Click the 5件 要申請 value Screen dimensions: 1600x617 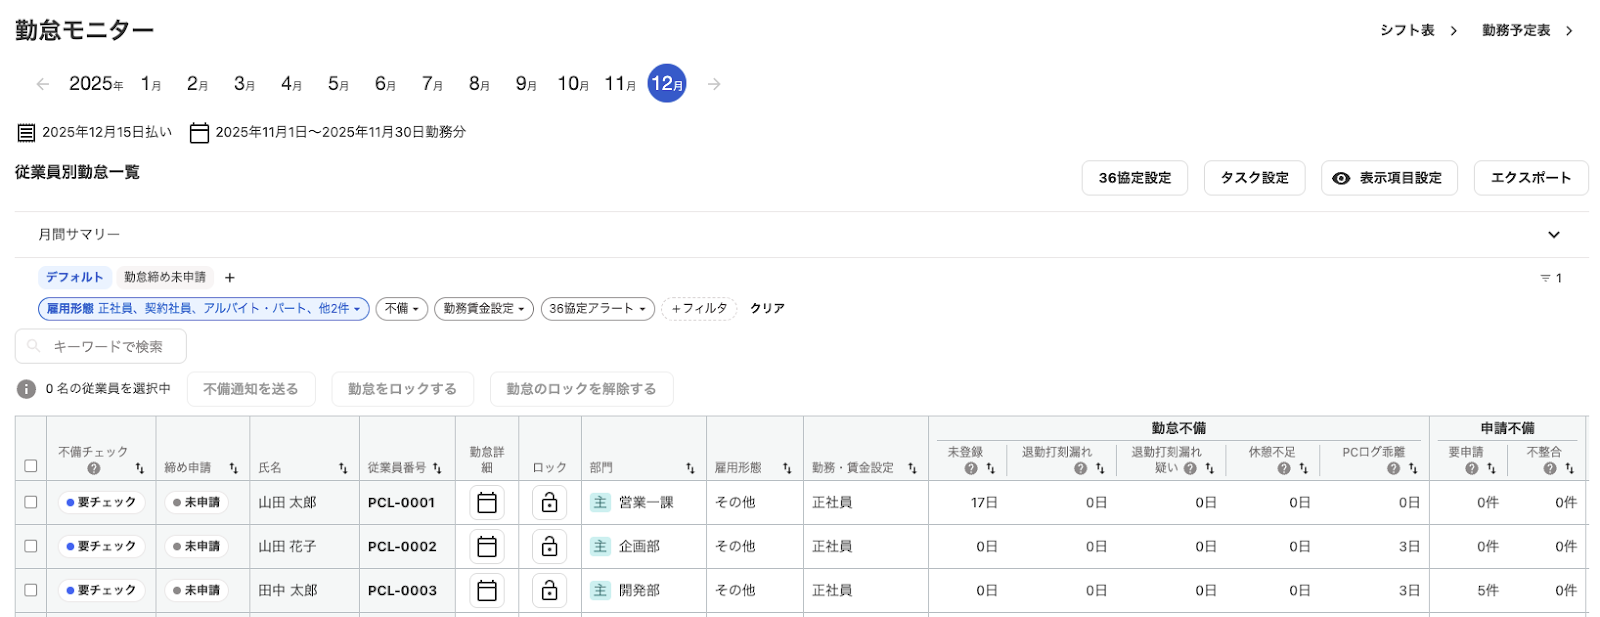pos(1488,590)
